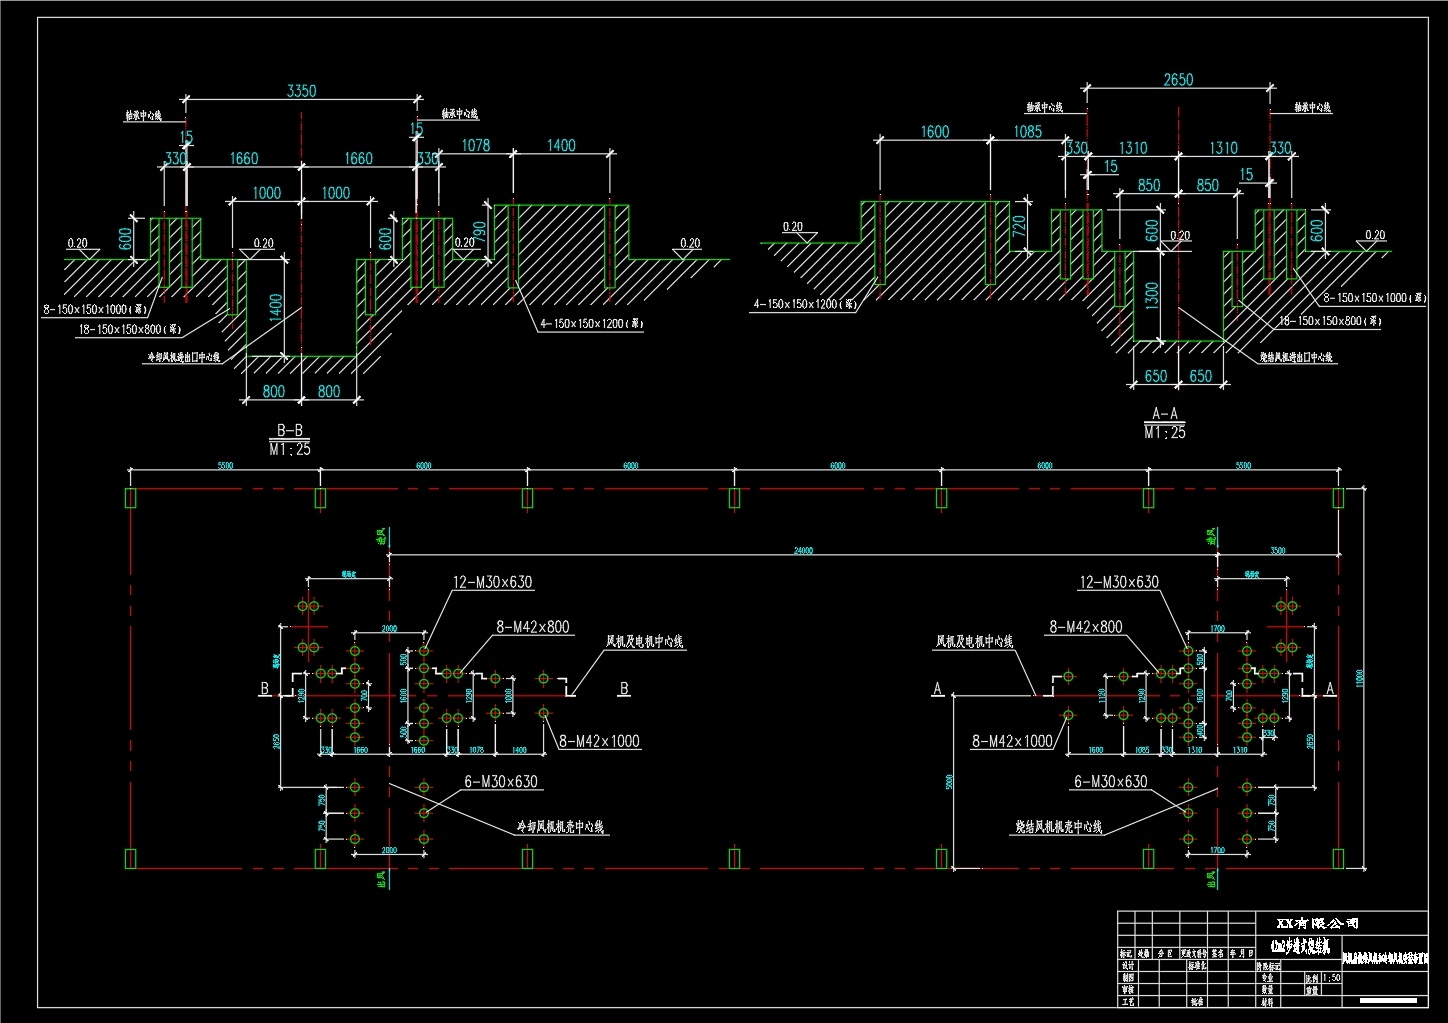1448x1023 pixels.
Task: Click the 1000 depth dimension in section B-B
Action: tap(267, 193)
